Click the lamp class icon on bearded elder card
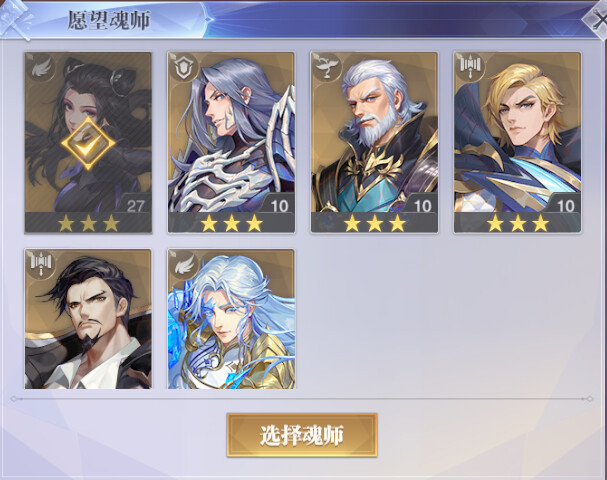The width and height of the screenshot is (607, 480). click(x=327, y=69)
